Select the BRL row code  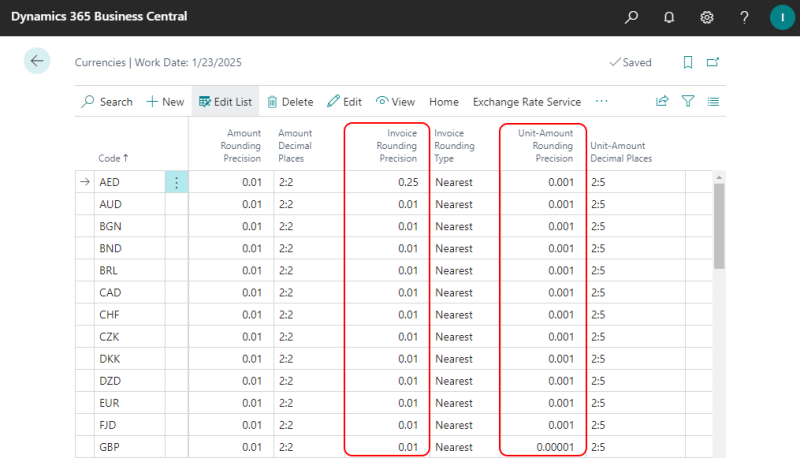pos(108,270)
